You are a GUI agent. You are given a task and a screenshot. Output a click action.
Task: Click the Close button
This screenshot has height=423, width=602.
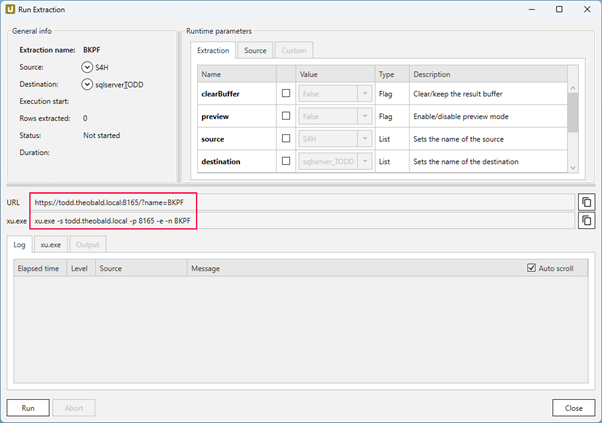[573, 407]
